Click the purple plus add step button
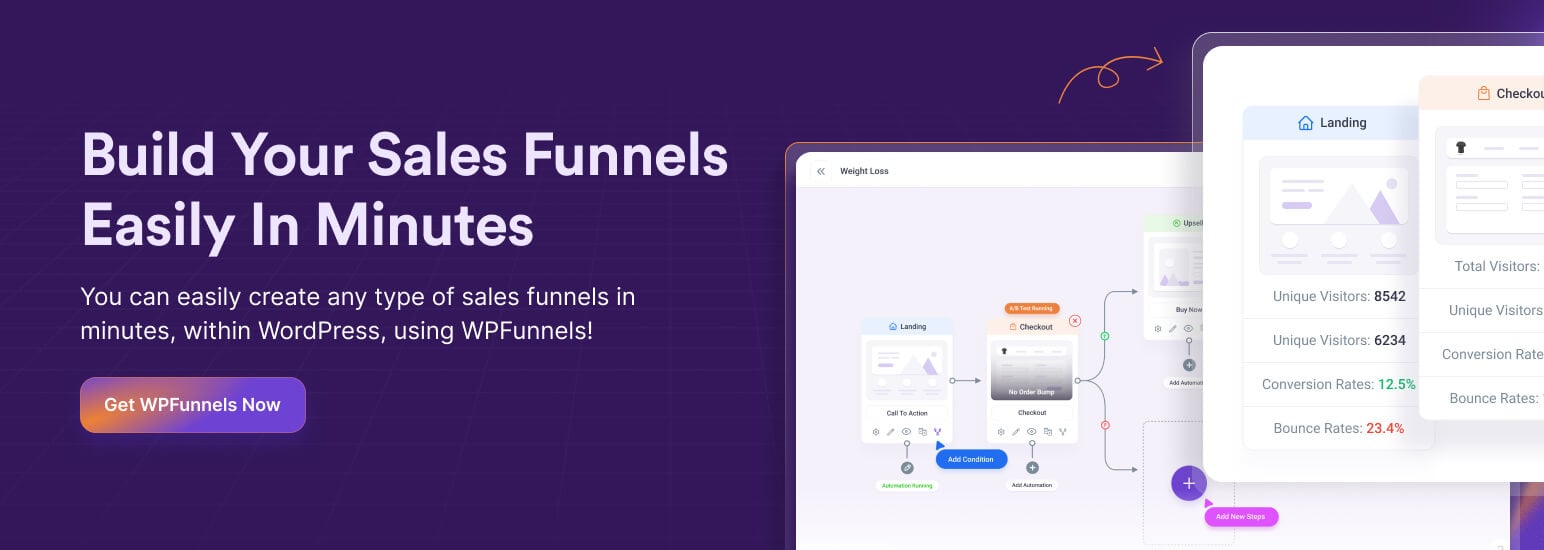This screenshot has height=550, width=1544. (x=1188, y=483)
